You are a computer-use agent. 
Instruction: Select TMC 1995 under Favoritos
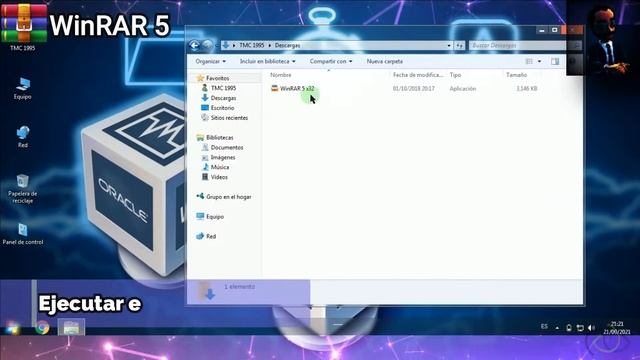223,88
